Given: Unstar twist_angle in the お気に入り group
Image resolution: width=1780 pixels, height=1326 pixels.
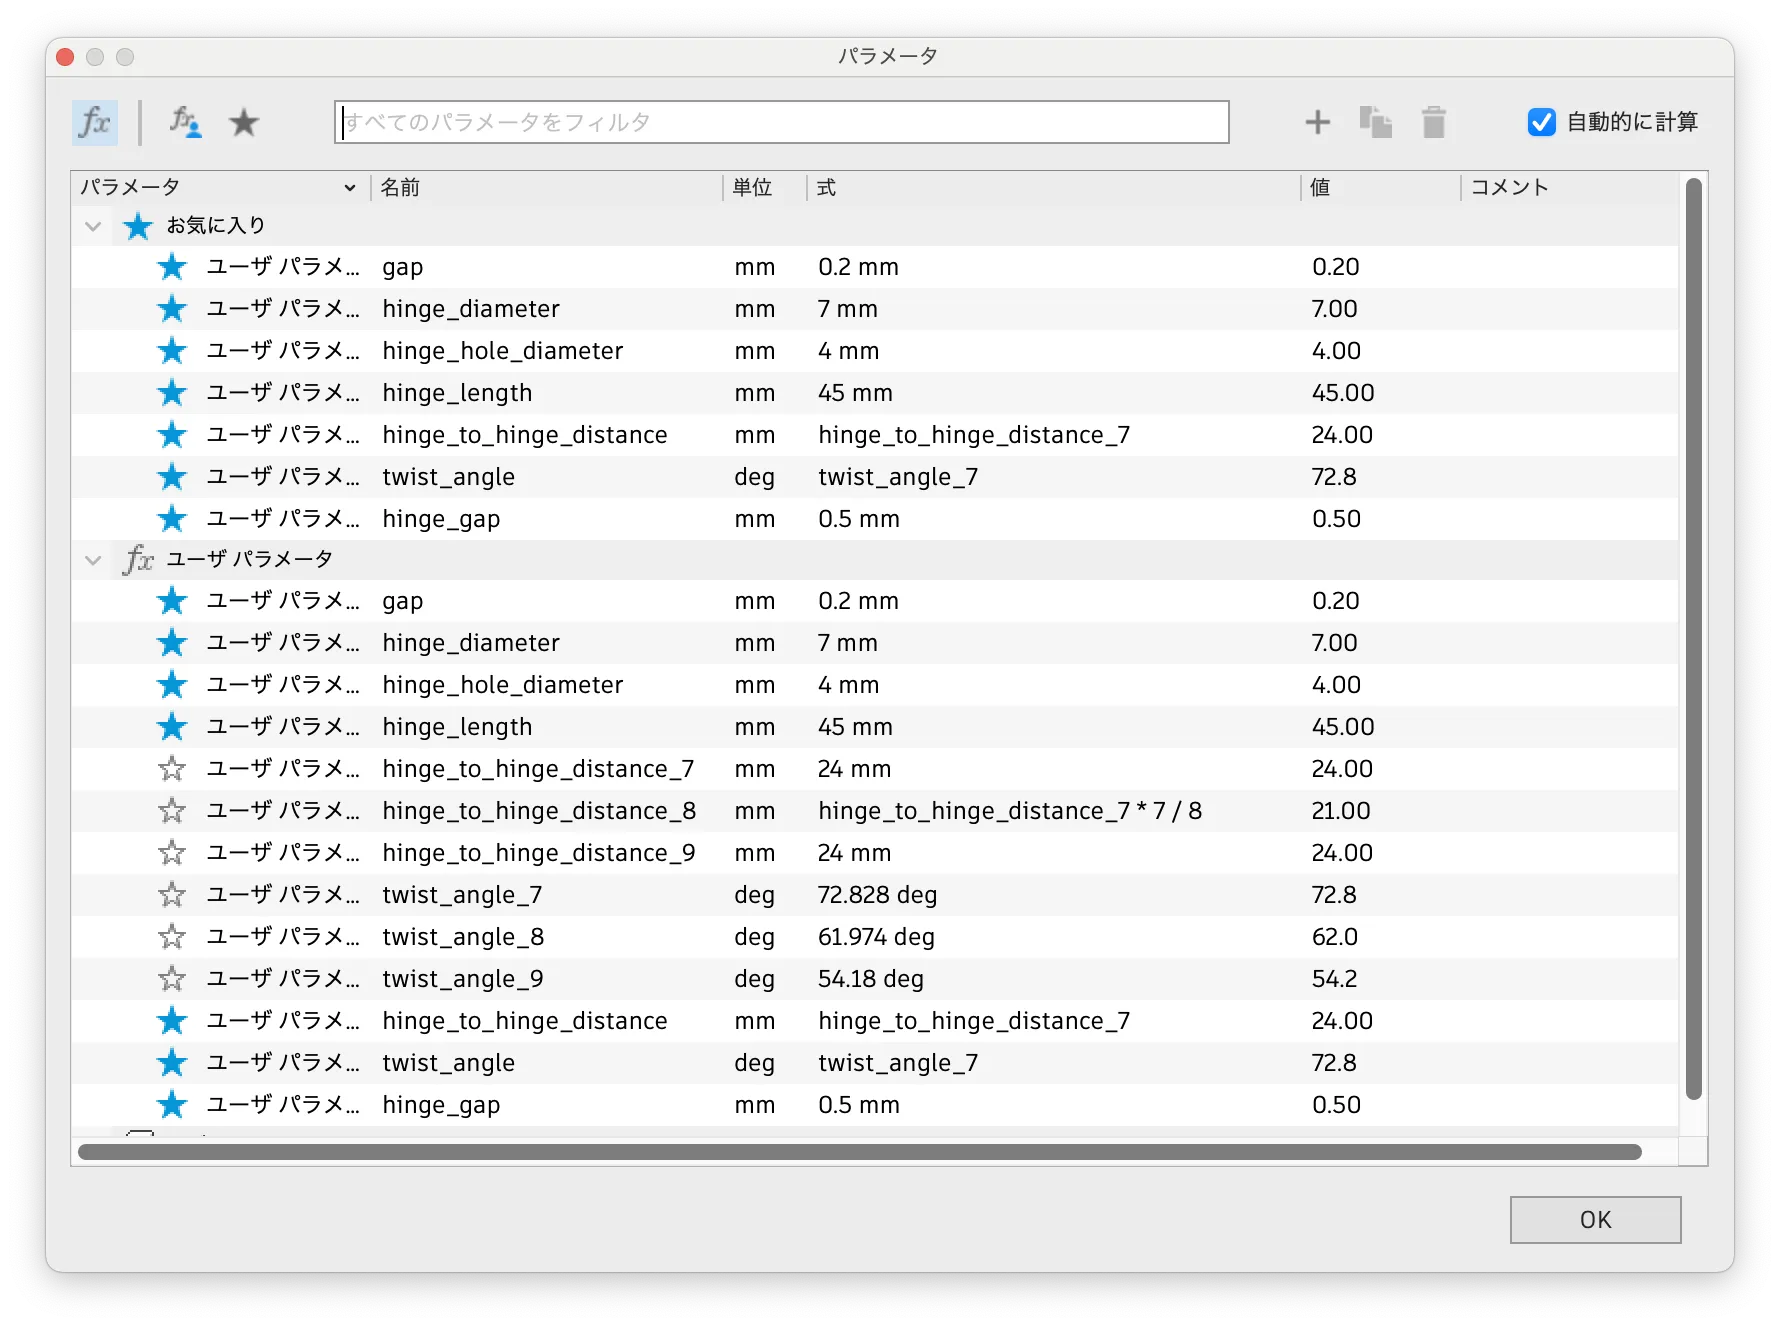Looking at the screenshot, I should pyautogui.click(x=172, y=476).
